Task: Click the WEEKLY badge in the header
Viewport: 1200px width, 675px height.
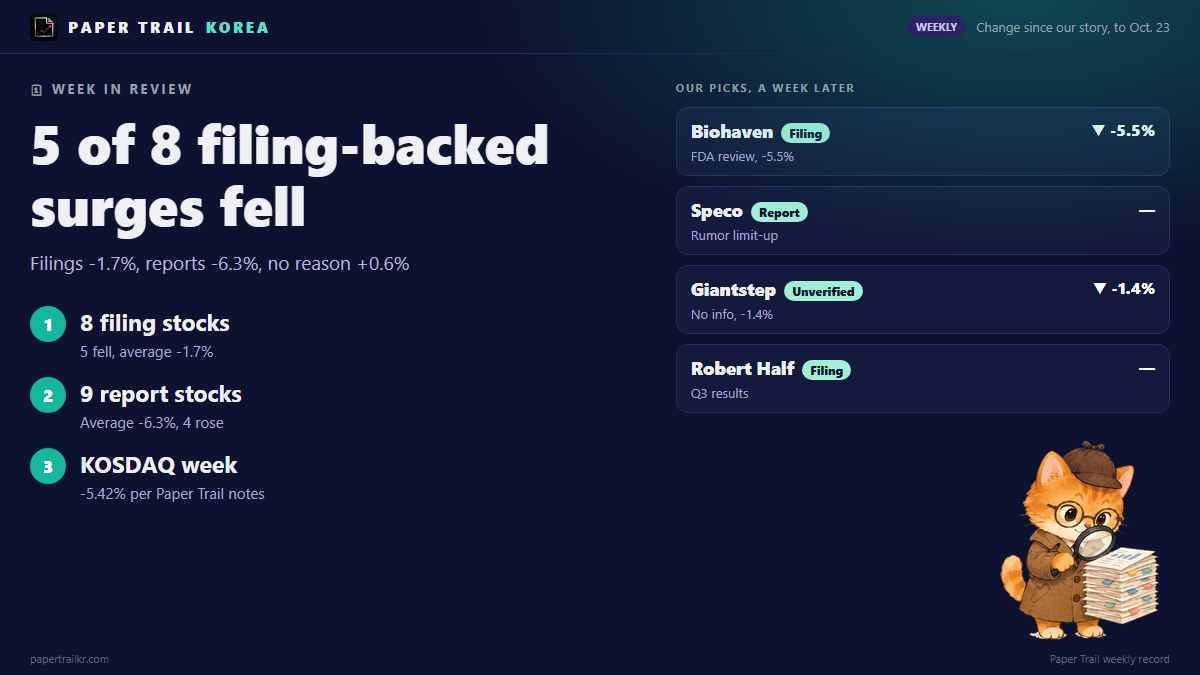Action: [936, 28]
